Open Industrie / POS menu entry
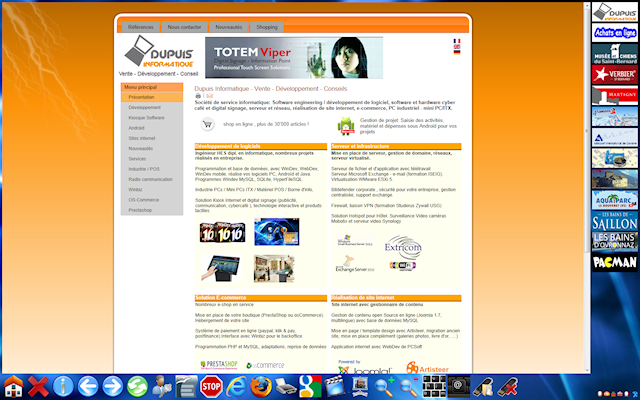Viewport: 640px width, 400px height. pos(152,169)
